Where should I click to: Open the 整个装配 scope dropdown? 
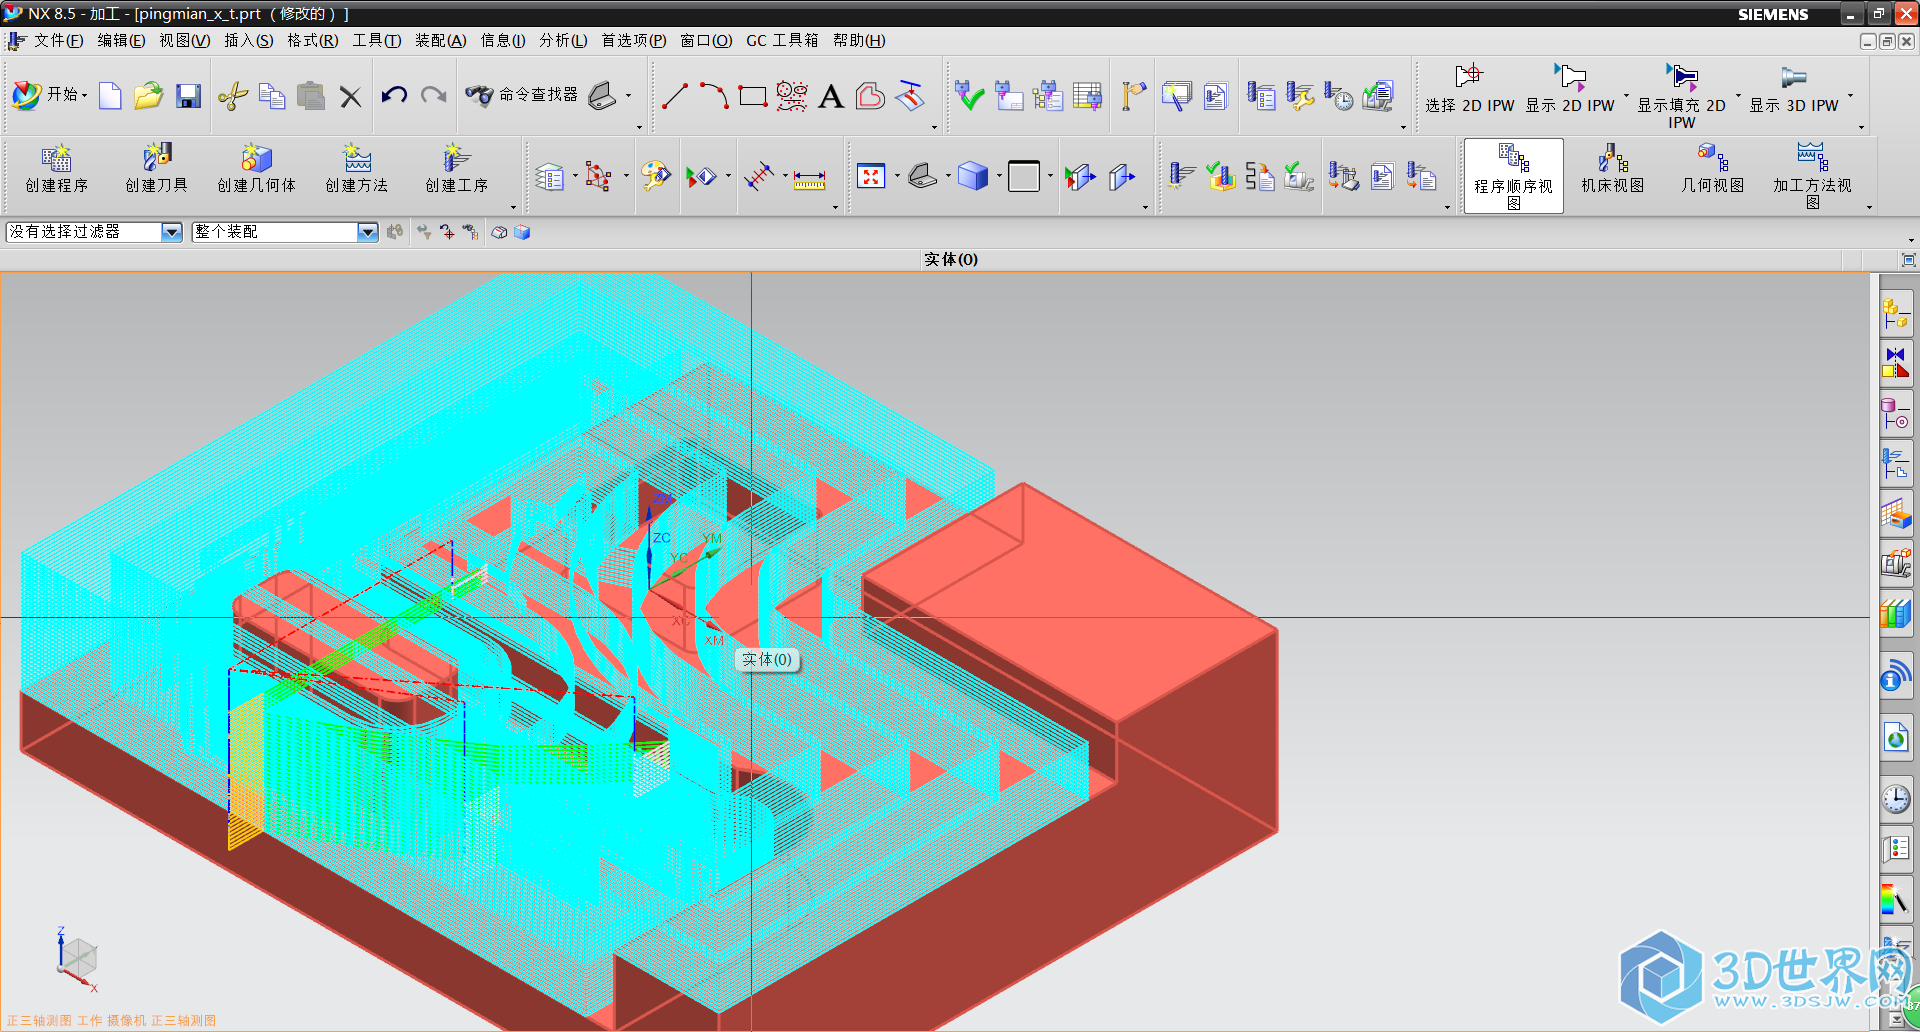(x=284, y=232)
